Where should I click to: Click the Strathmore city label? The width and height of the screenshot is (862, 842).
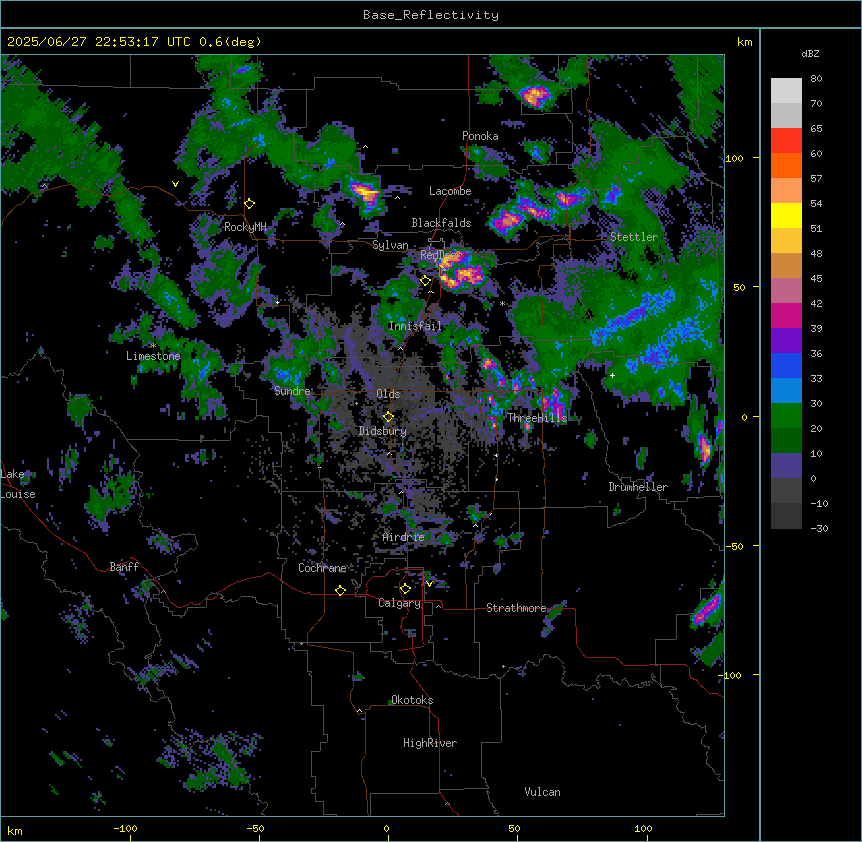[516, 608]
